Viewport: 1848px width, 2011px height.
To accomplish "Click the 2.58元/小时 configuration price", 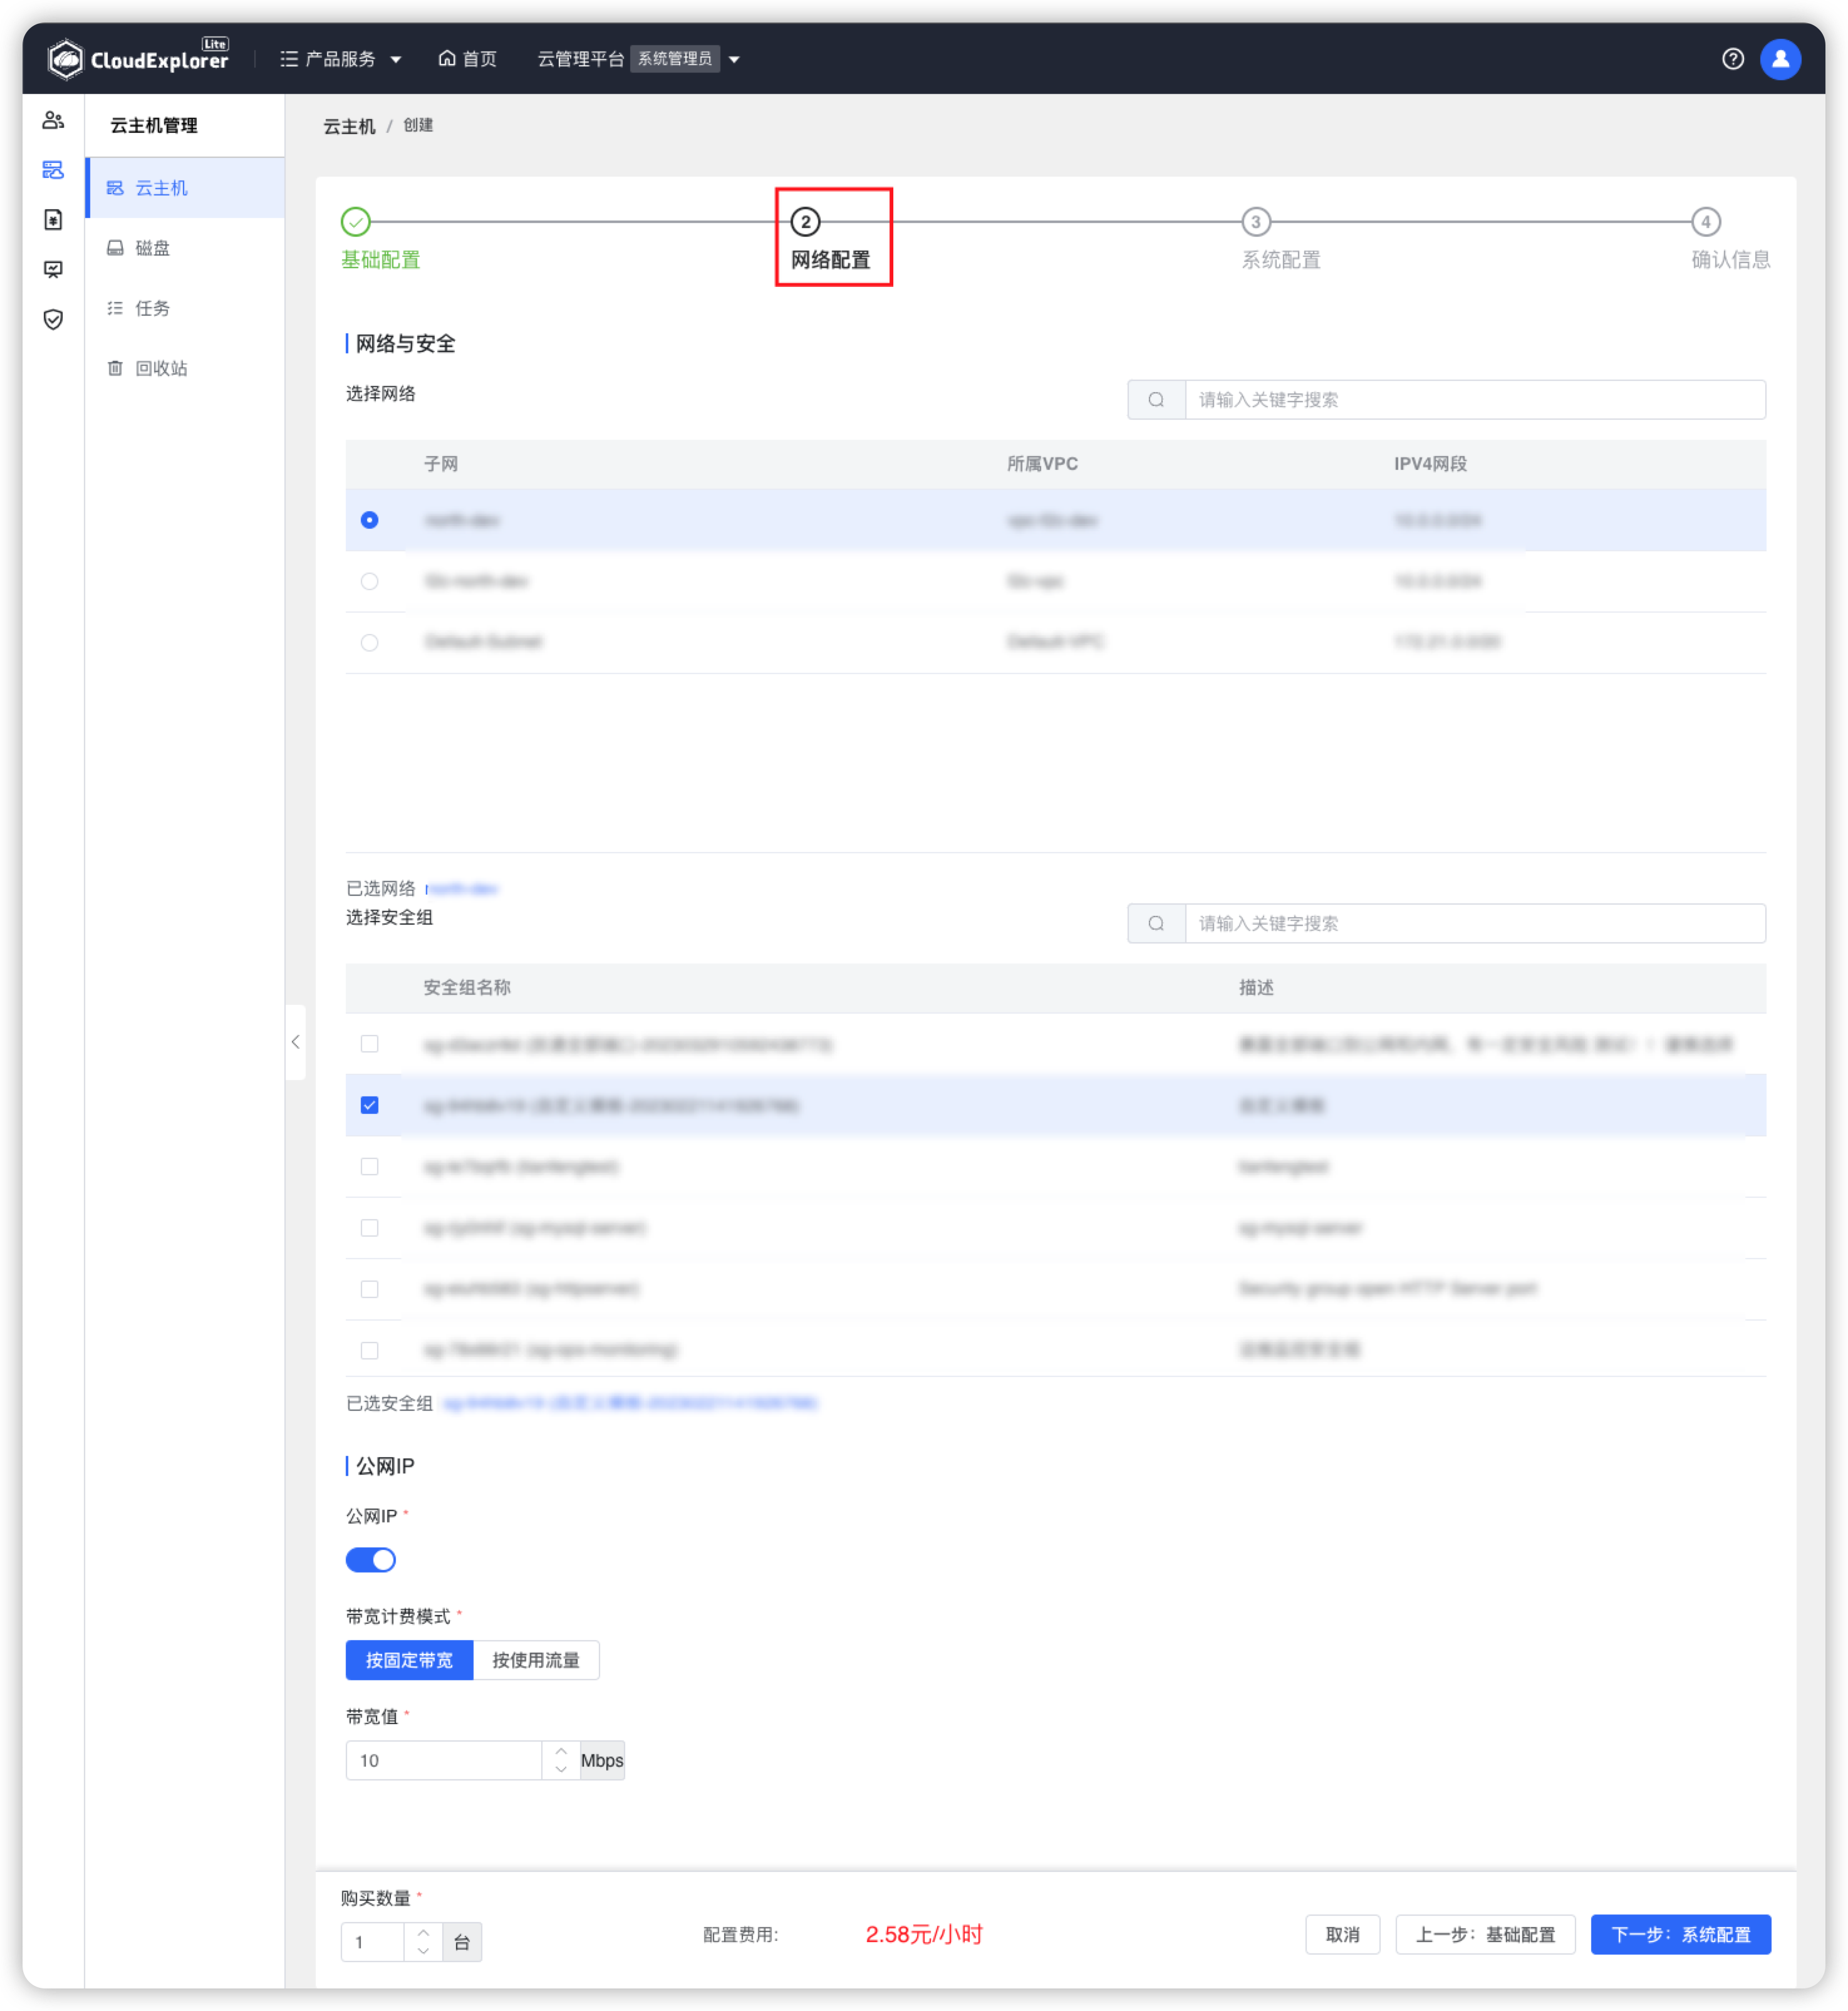I will [x=924, y=1935].
